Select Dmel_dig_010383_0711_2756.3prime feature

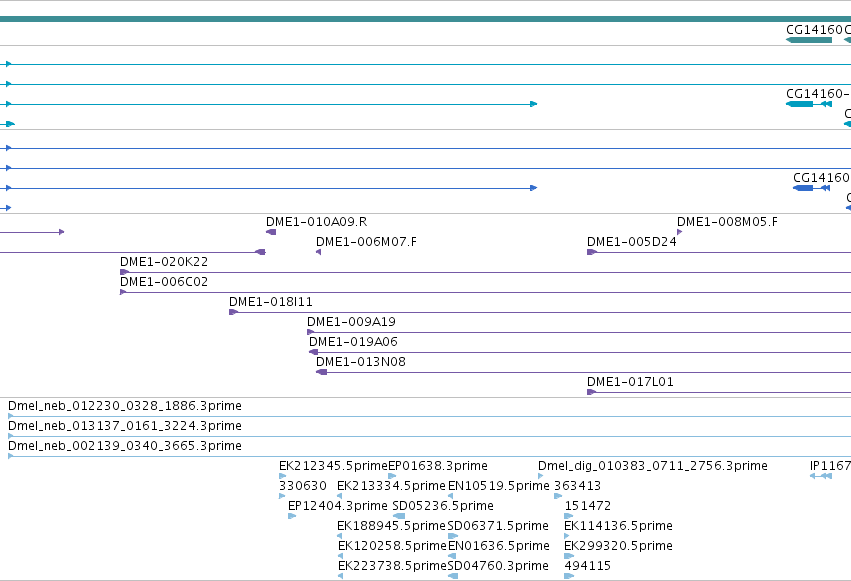tap(653, 466)
